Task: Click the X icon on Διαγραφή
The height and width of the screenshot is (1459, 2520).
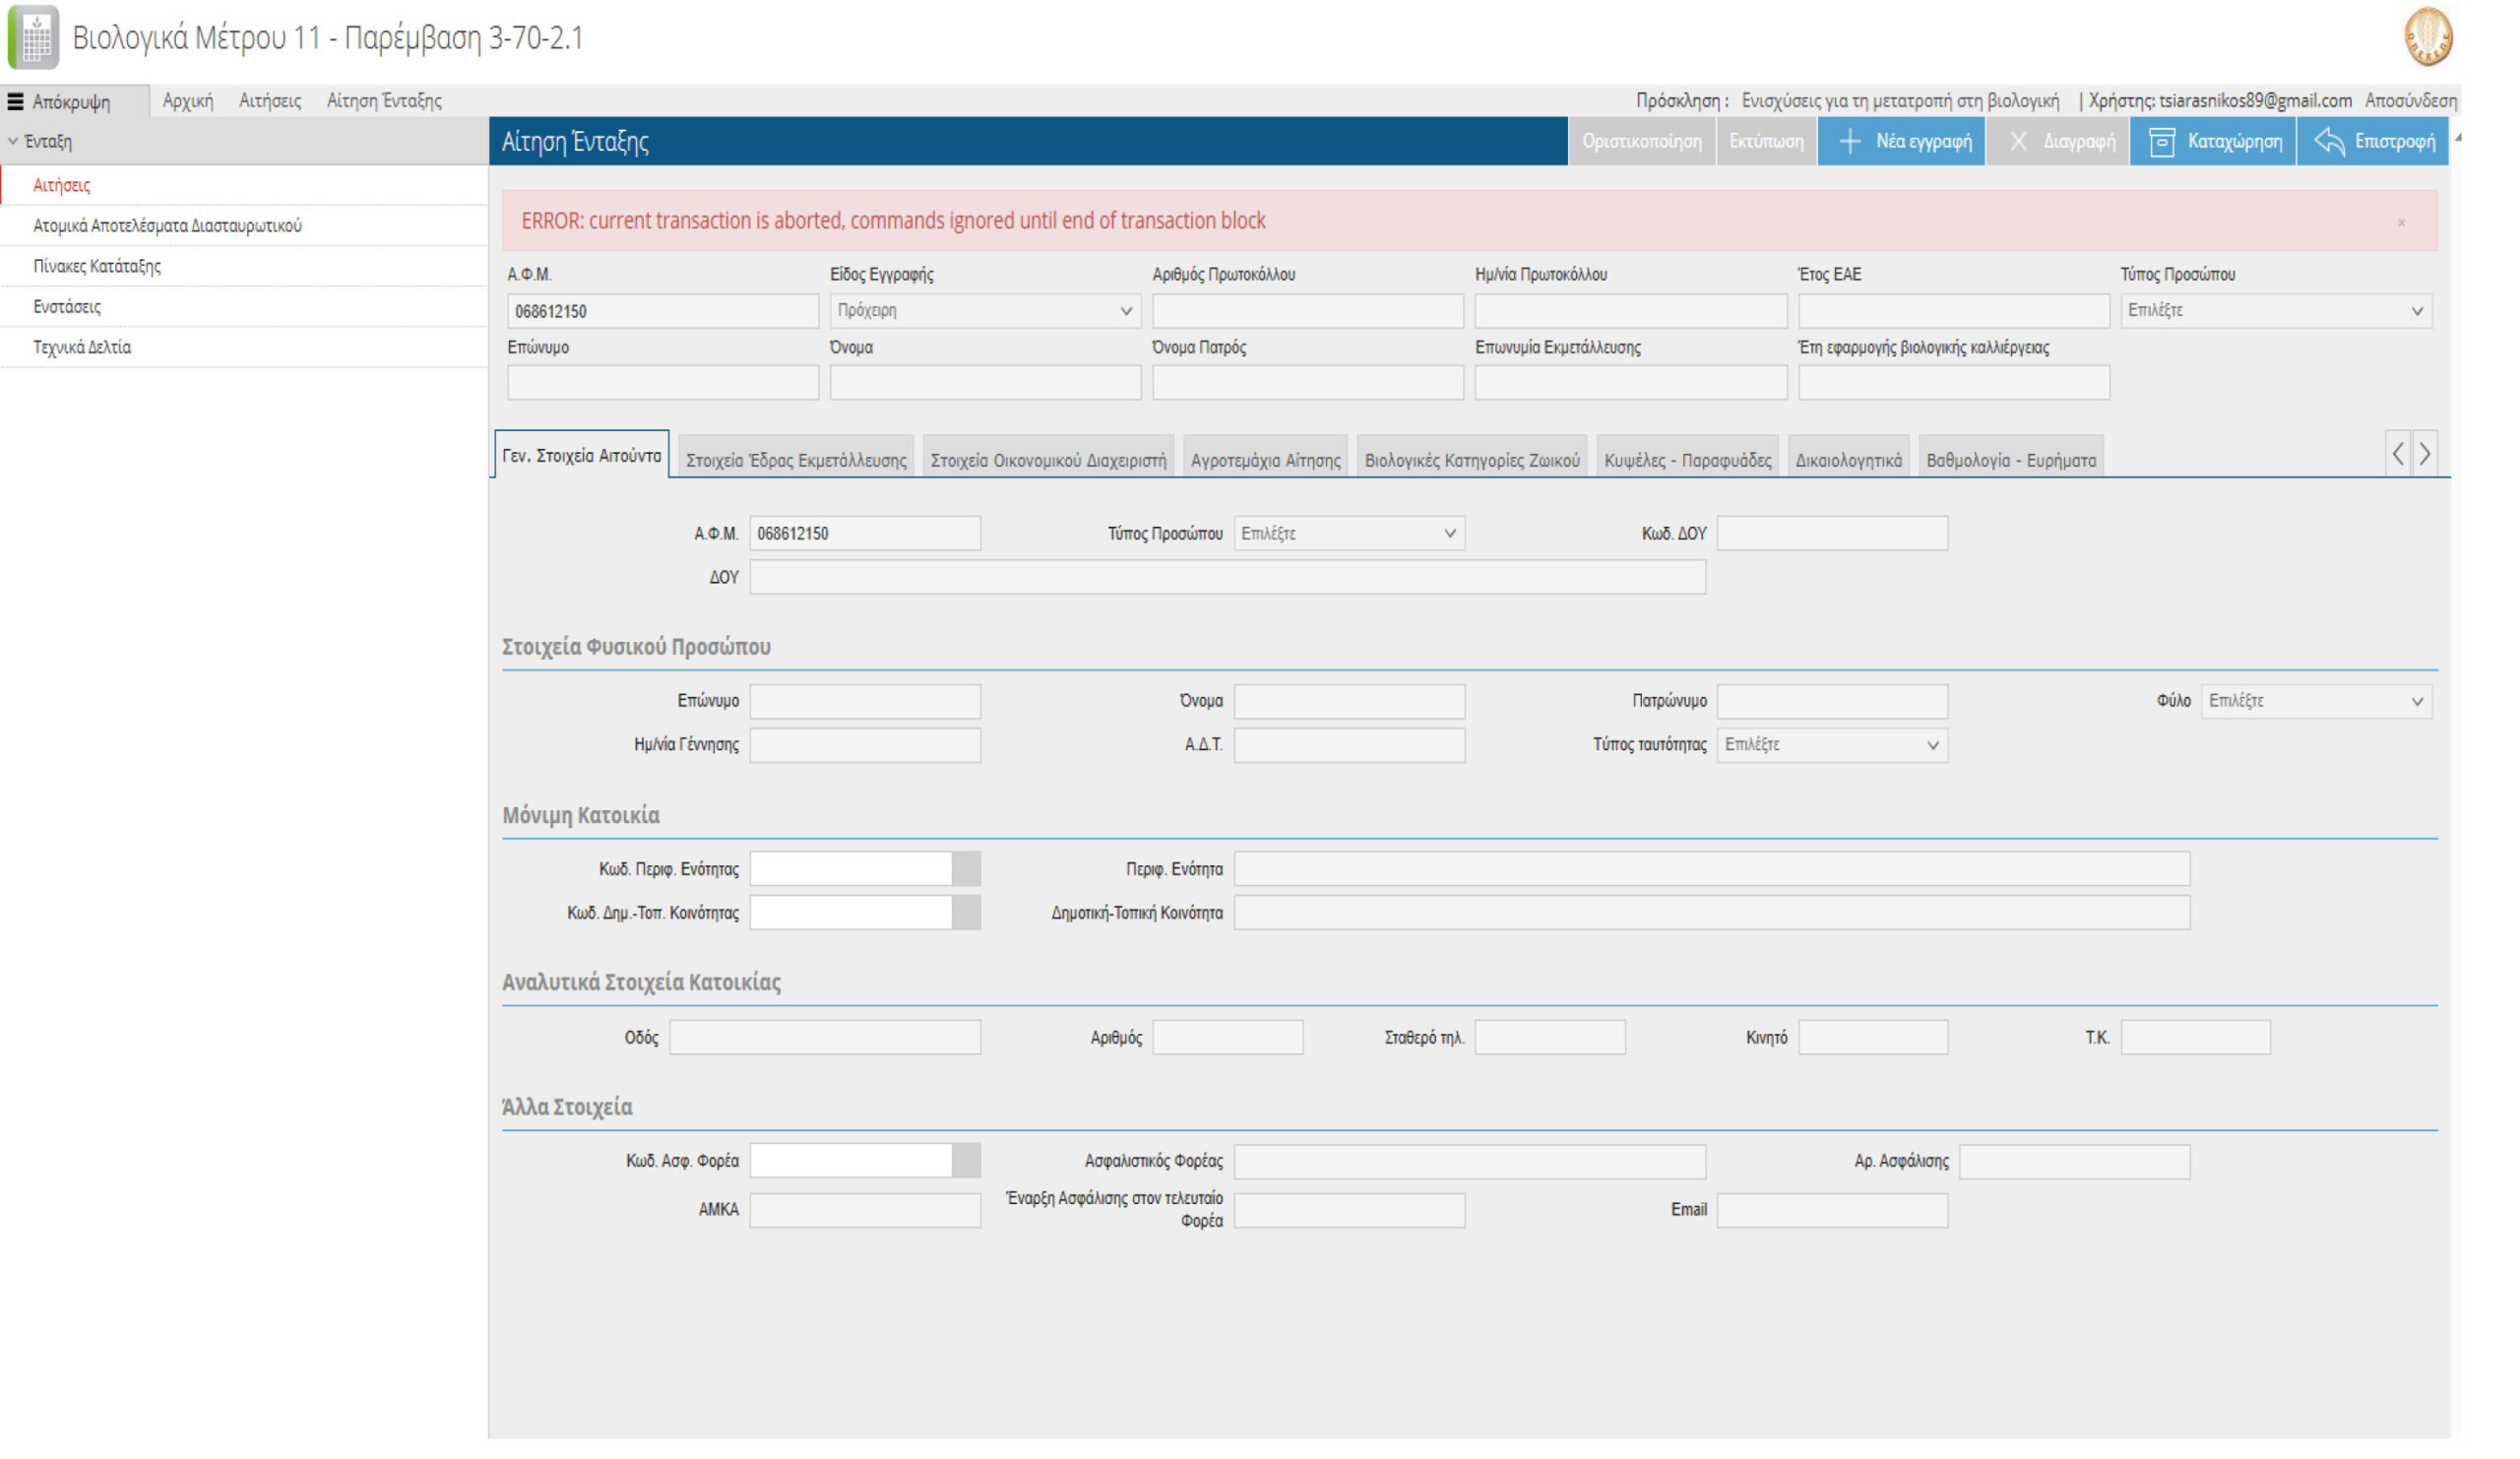Action: tap(2017, 141)
